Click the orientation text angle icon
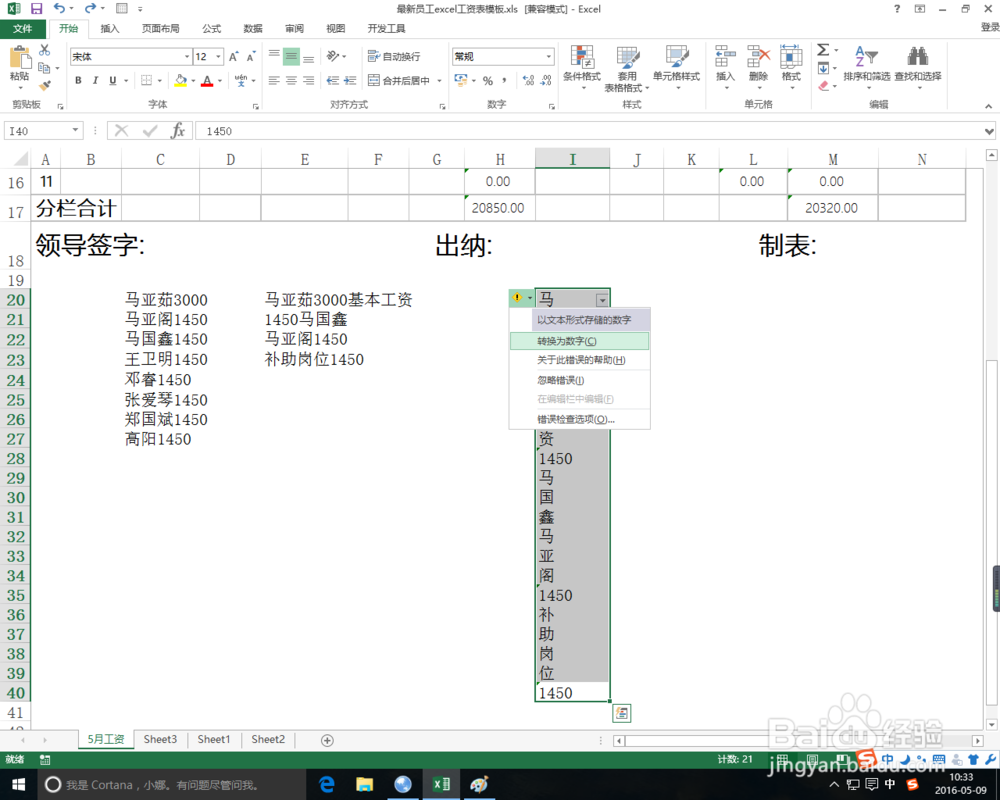The width and height of the screenshot is (1000, 800). pyautogui.click(x=334, y=57)
